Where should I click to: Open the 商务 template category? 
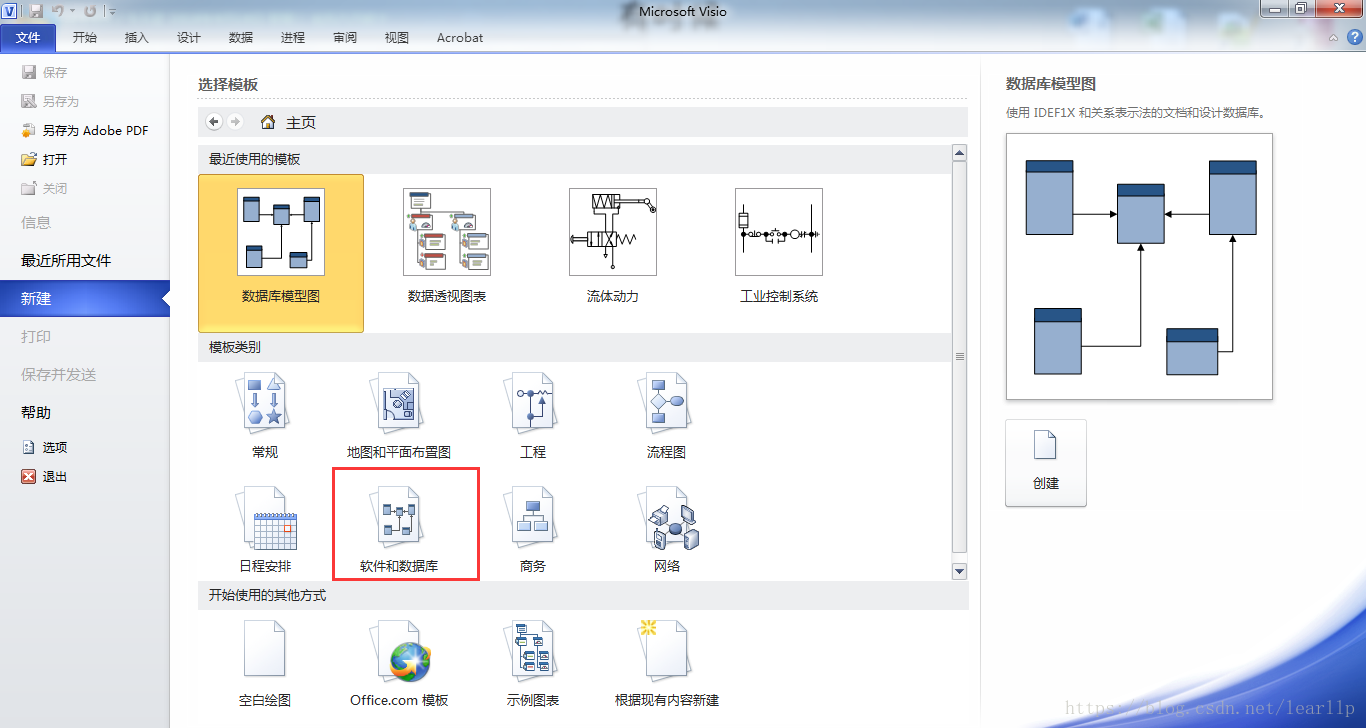tap(533, 530)
